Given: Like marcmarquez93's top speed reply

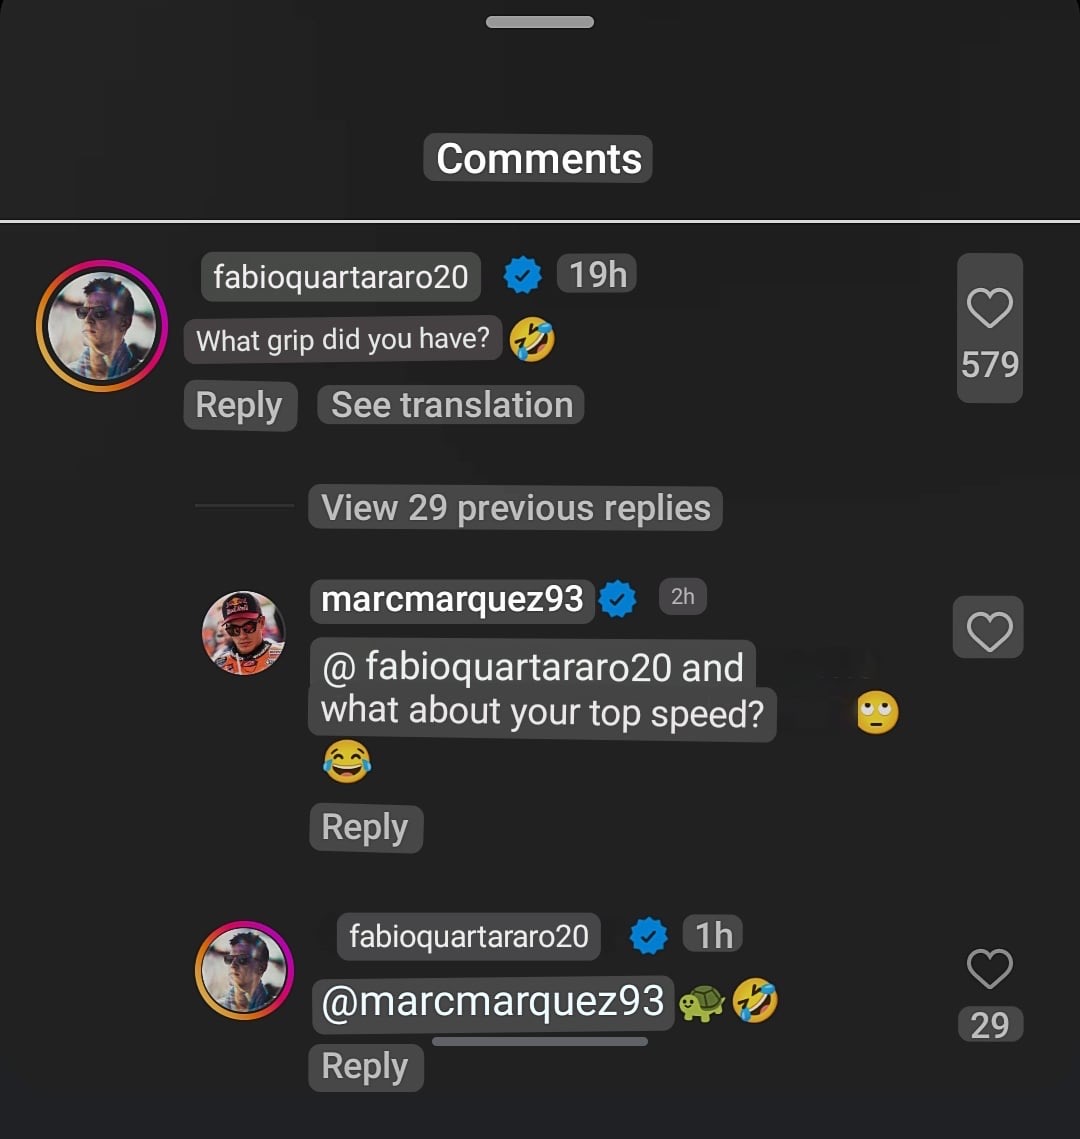Looking at the screenshot, I should pyautogui.click(x=989, y=630).
